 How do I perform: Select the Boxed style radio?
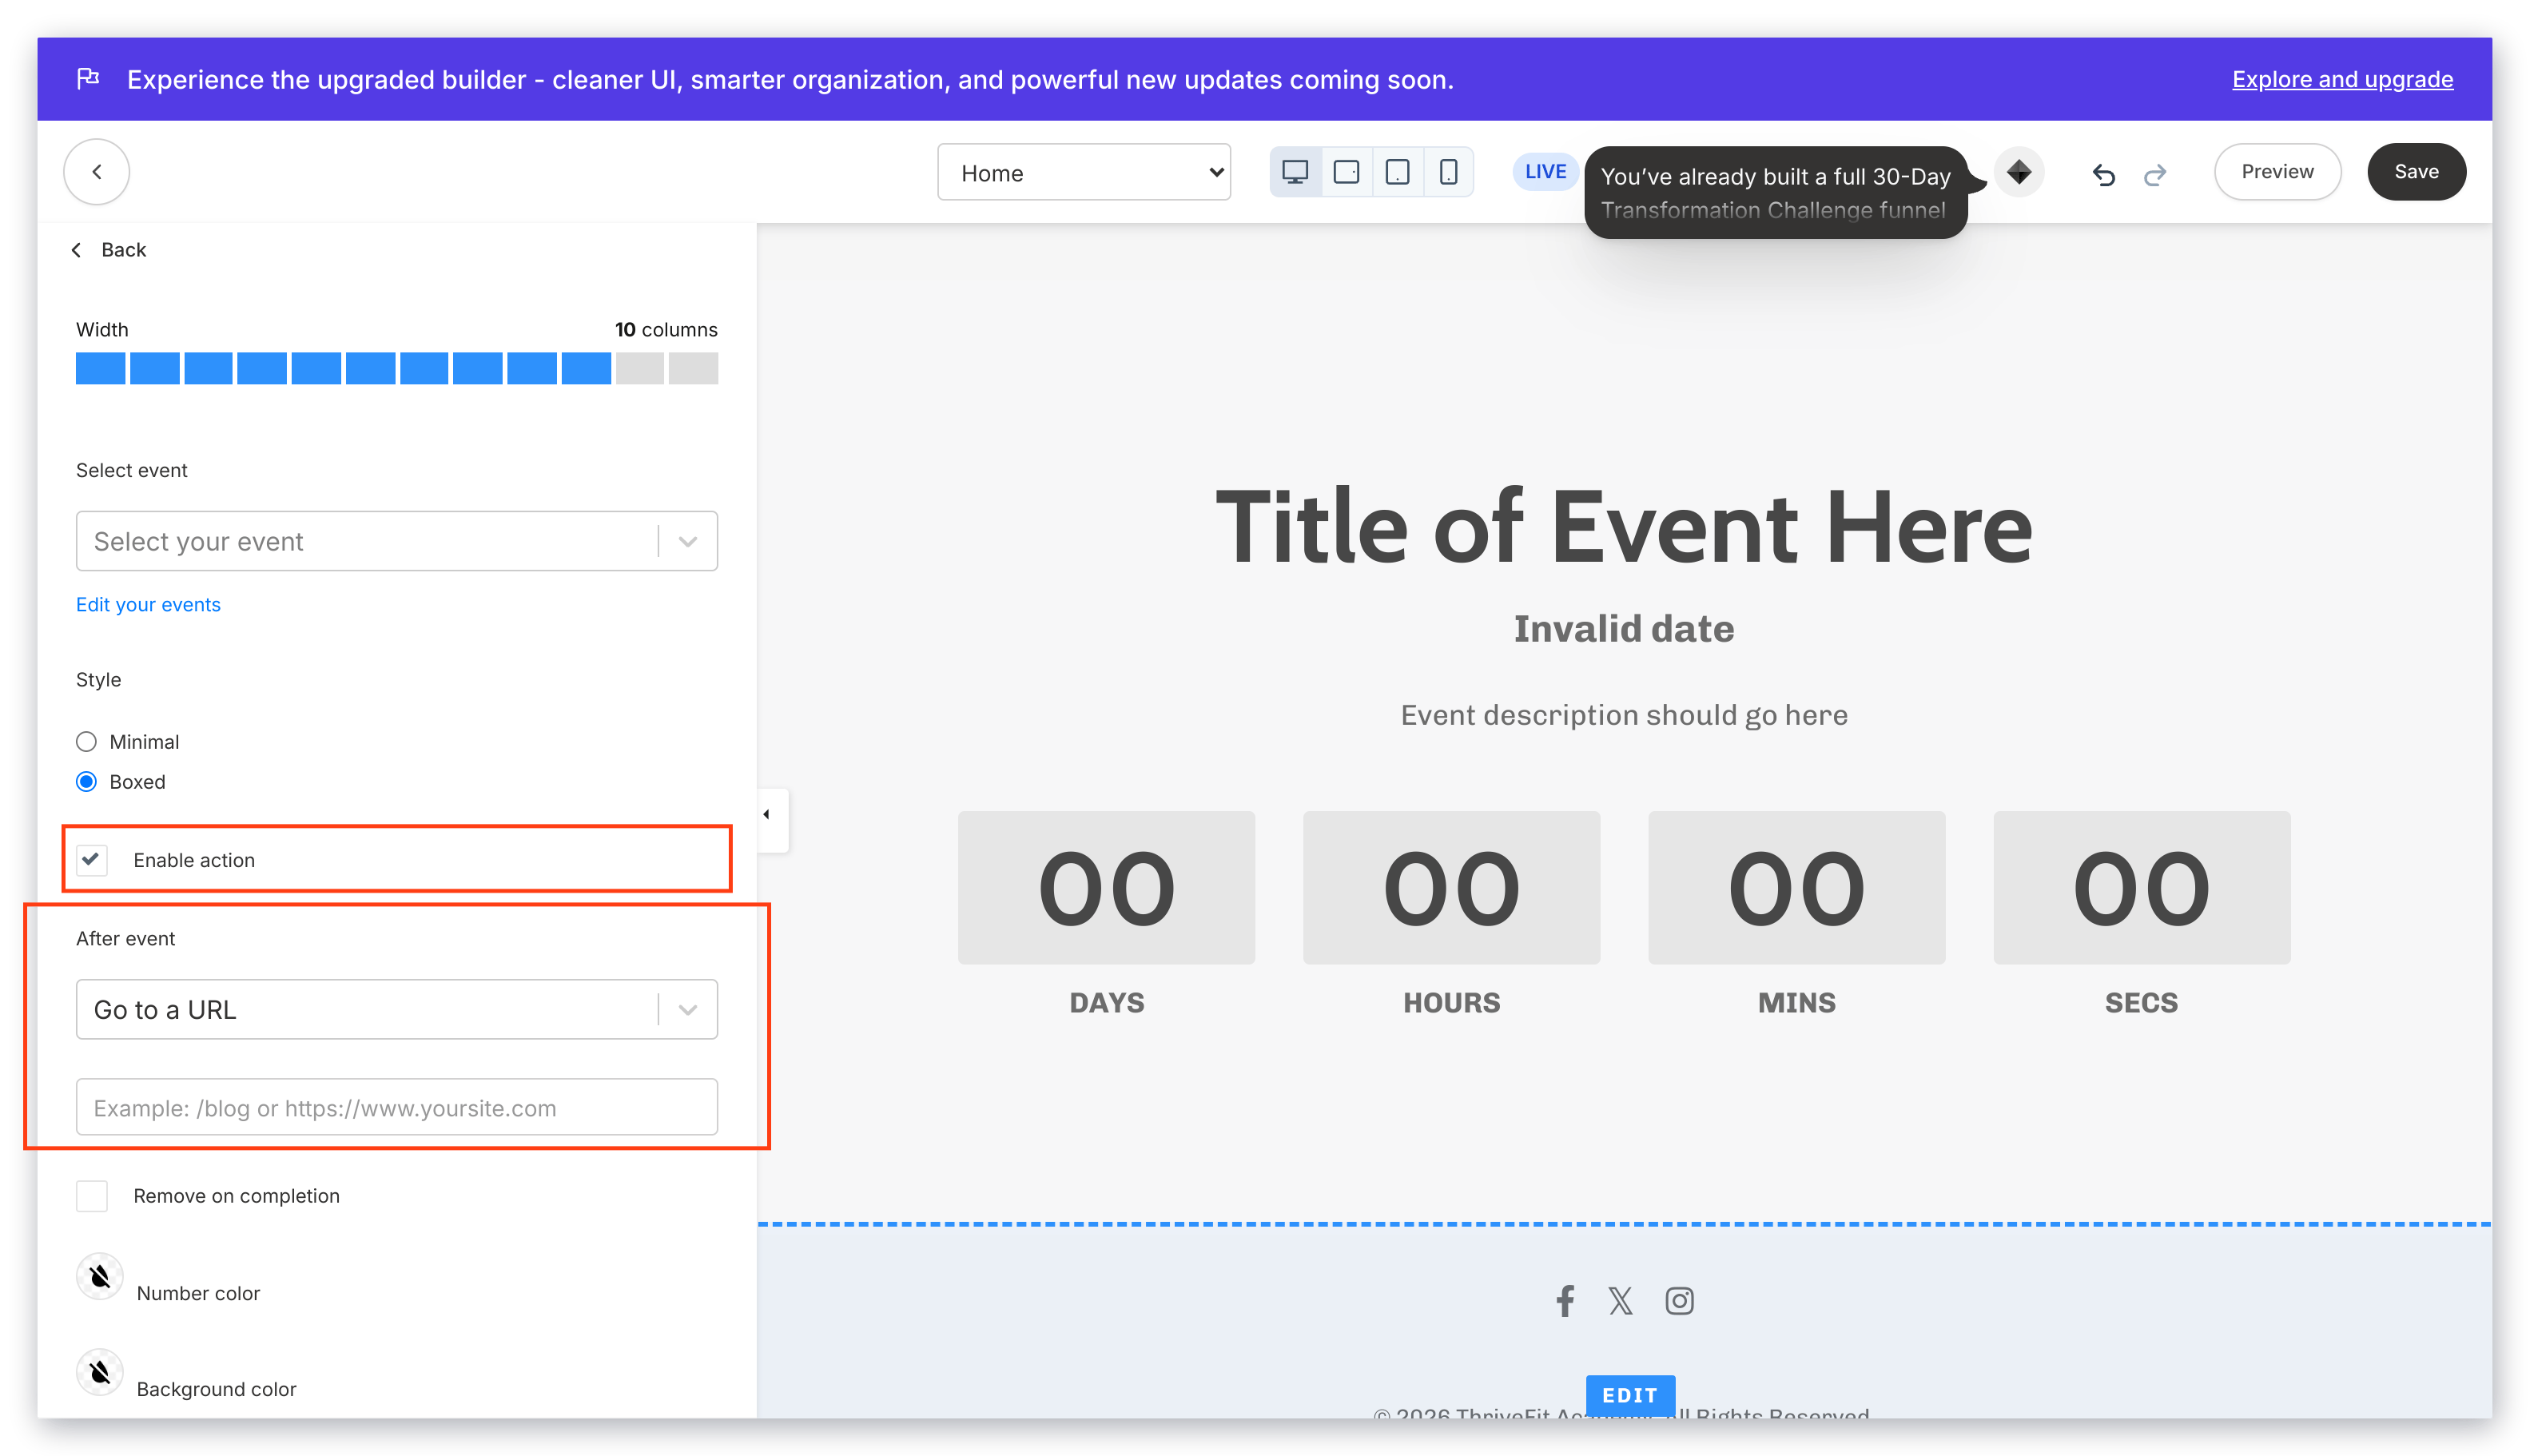click(x=86, y=781)
